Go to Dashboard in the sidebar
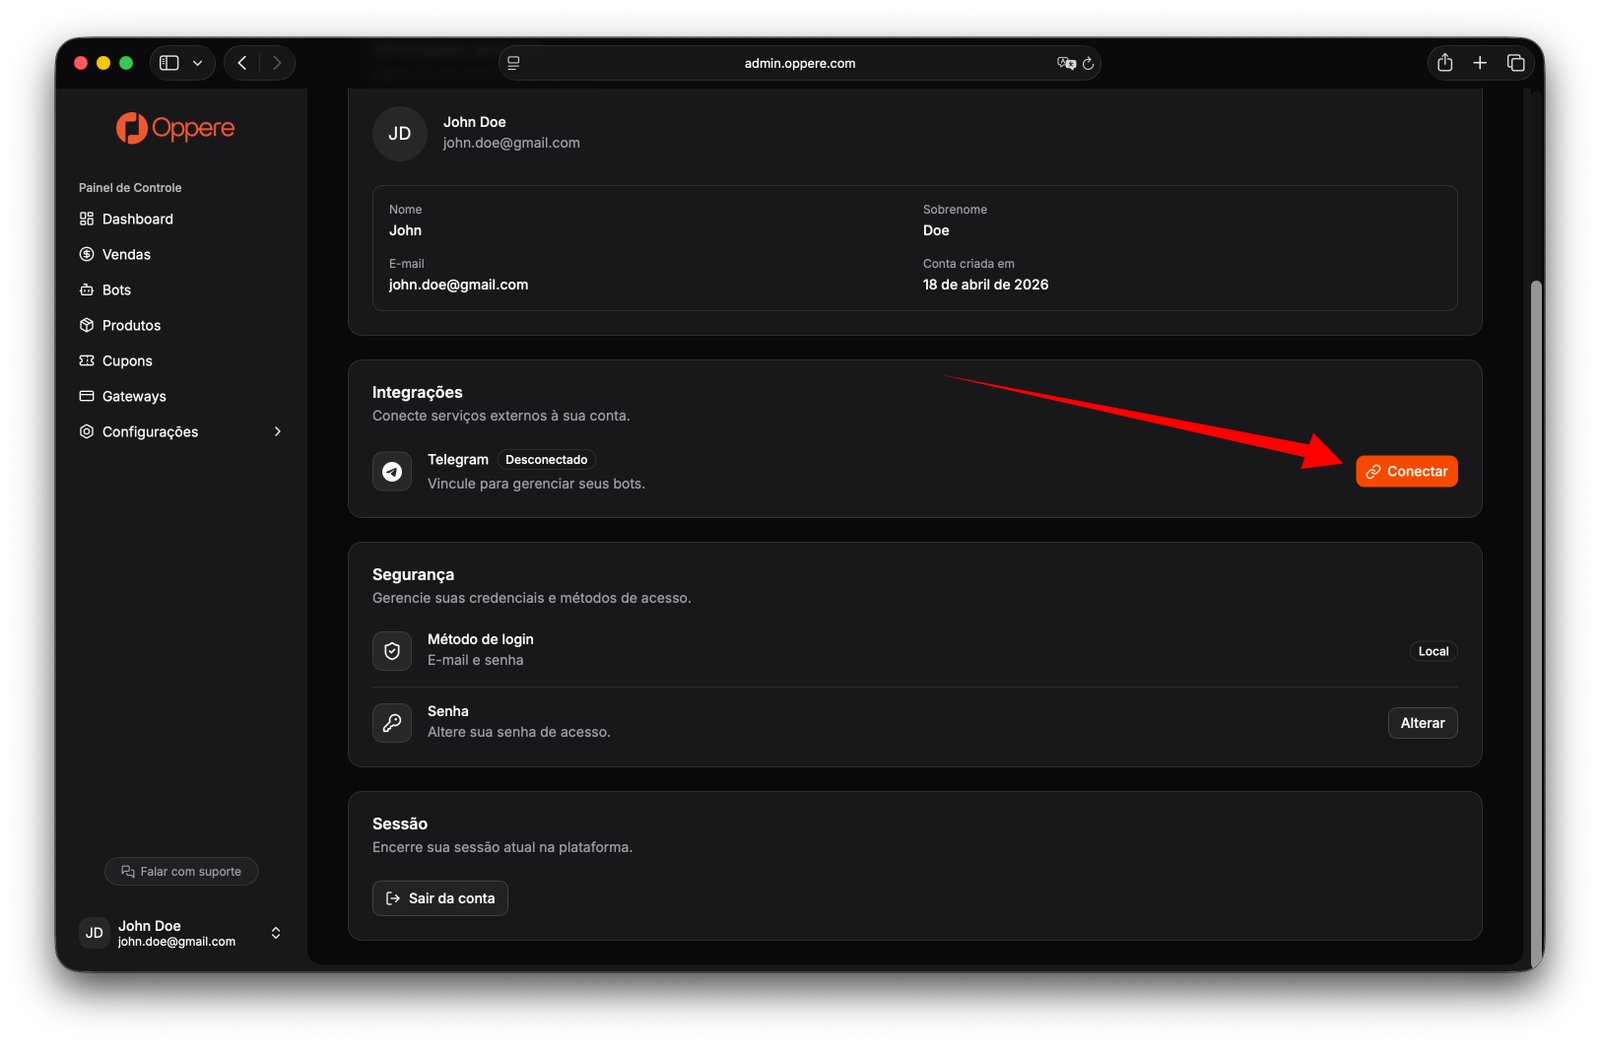 pyautogui.click(x=137, y=219)
